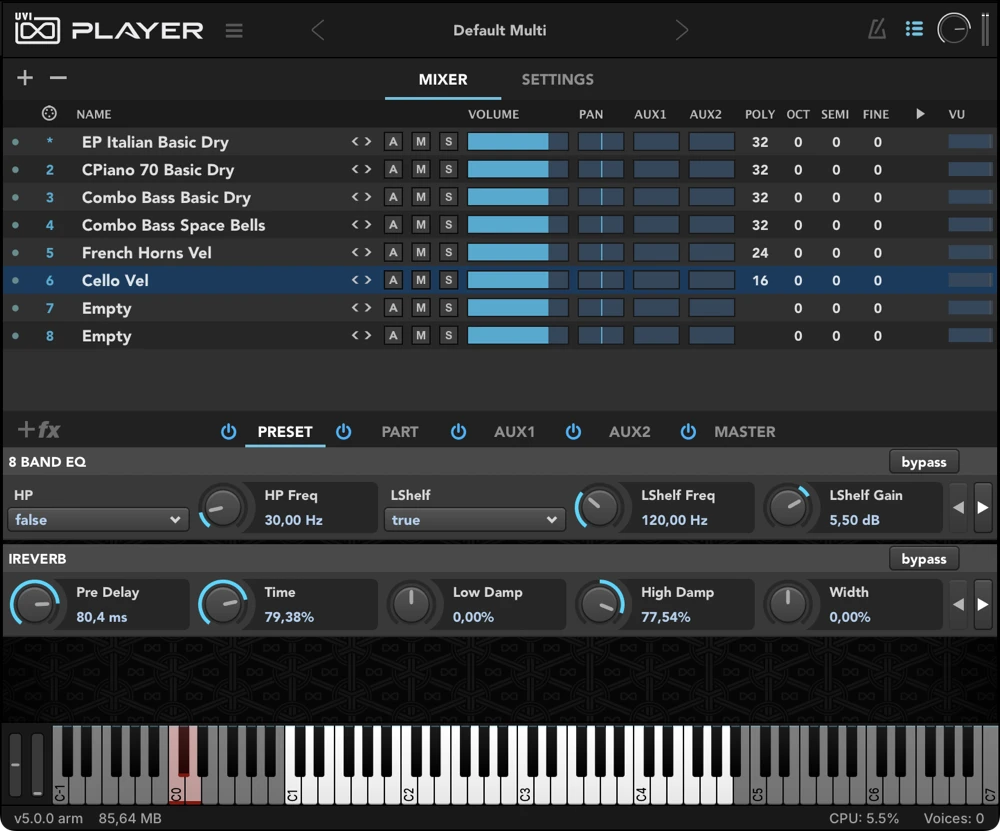Image resolution: width=1000 pixels, height=831 pixels.
Task: Bypass the 8 BAND EQ effect
Action: [923, 462]
